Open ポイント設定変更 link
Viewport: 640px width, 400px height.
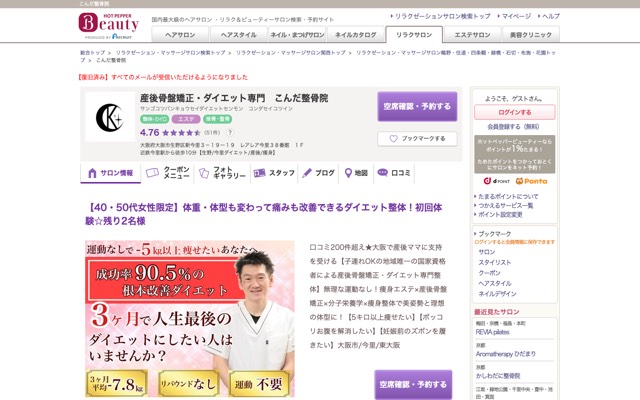click(x=500, y=214)
